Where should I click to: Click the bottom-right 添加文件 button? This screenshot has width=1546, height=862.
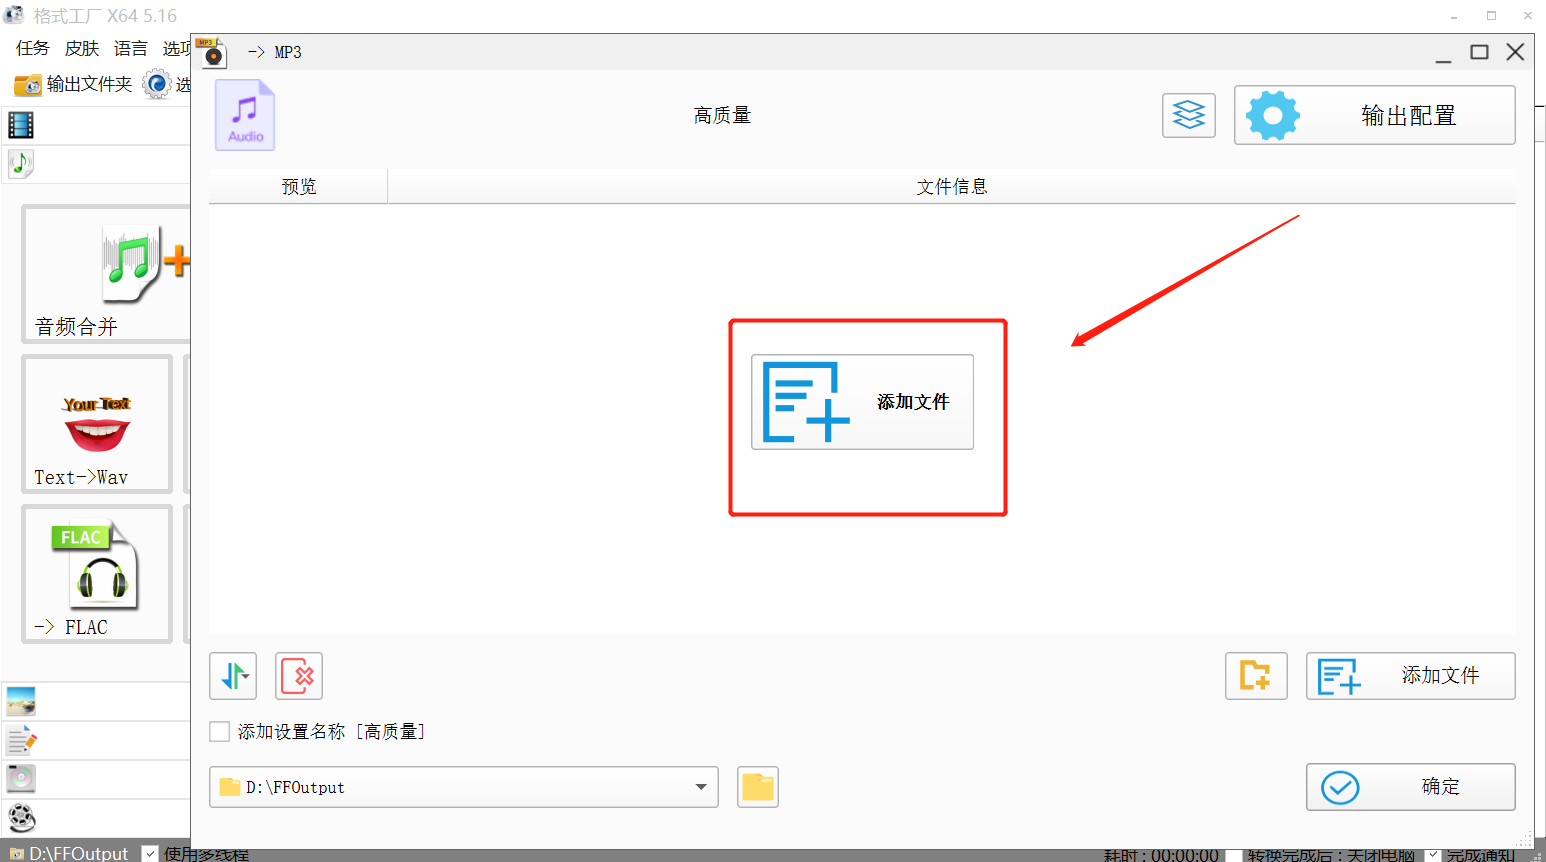(1410, 676)
